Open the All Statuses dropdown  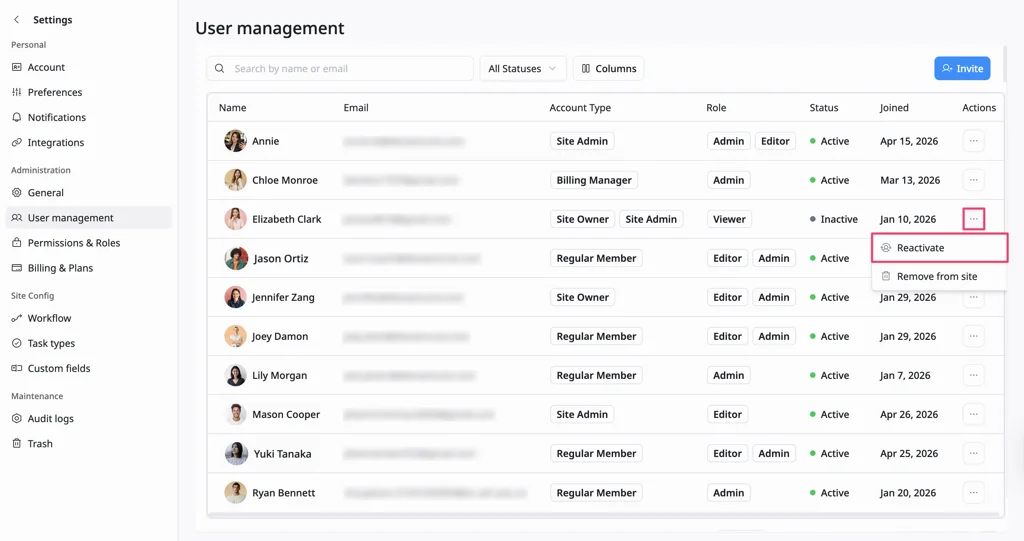522,69
